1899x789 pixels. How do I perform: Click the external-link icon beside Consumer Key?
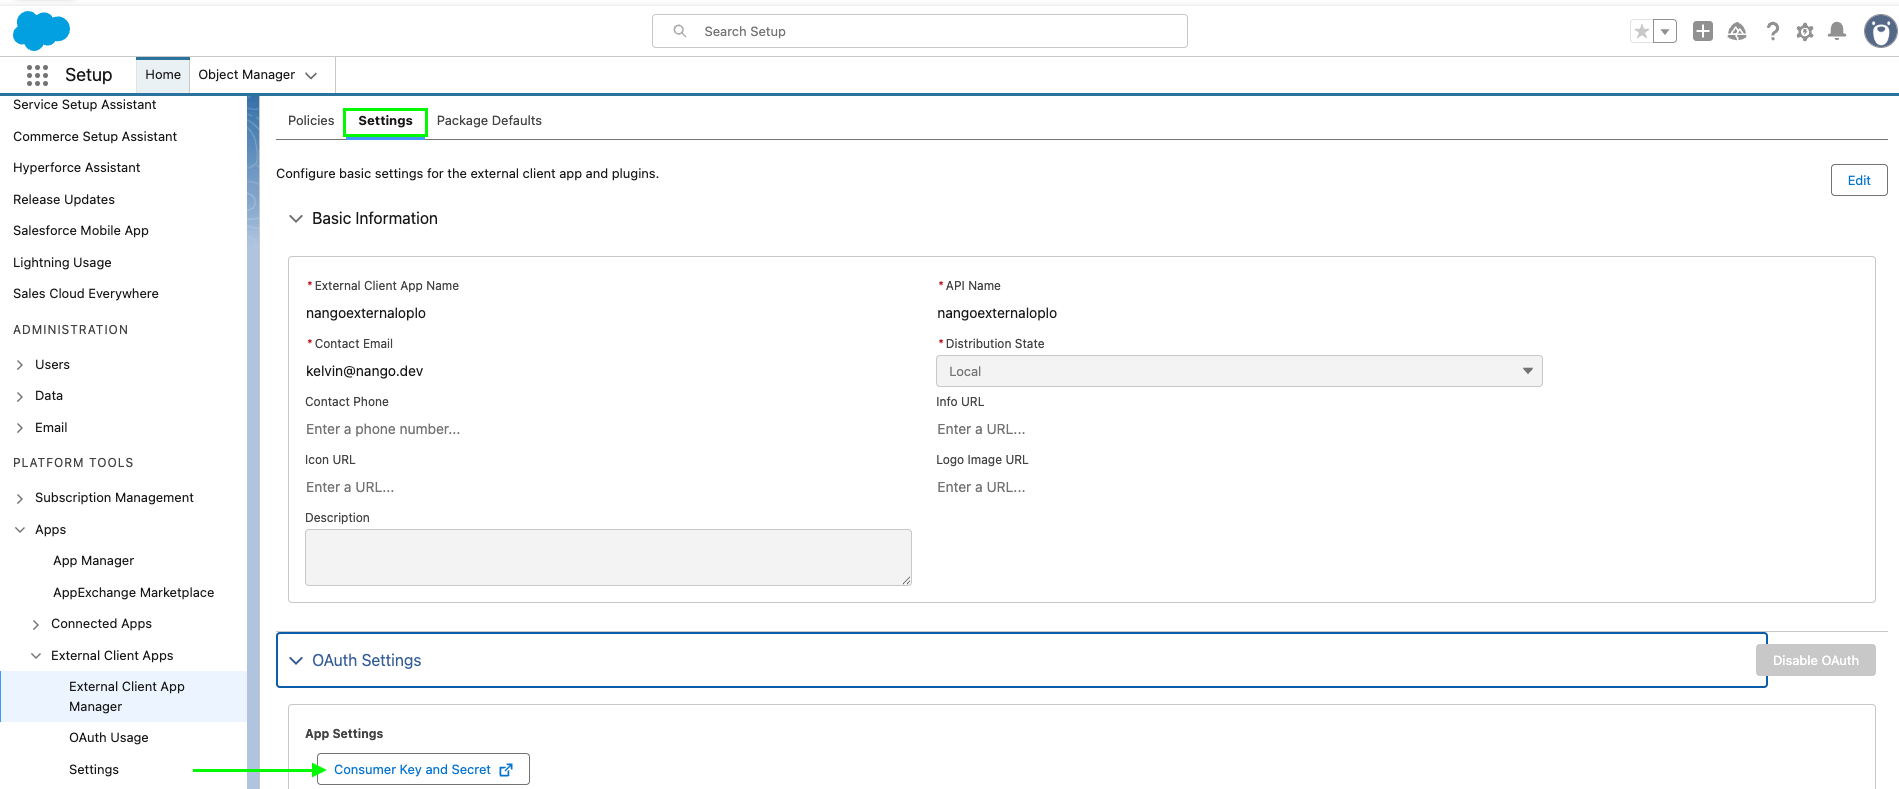coord(506,770)
